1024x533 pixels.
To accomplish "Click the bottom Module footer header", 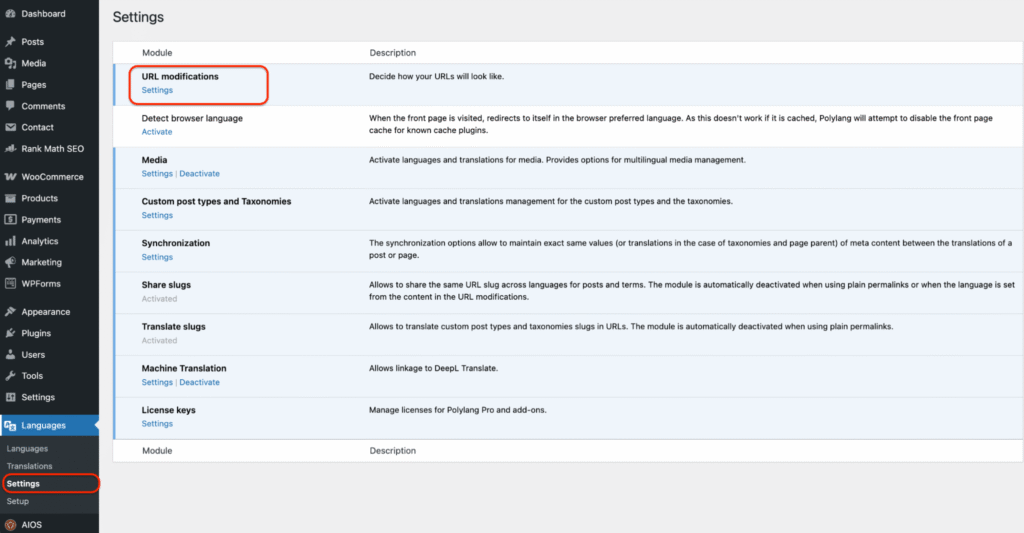I will click(x=157, y=451).
